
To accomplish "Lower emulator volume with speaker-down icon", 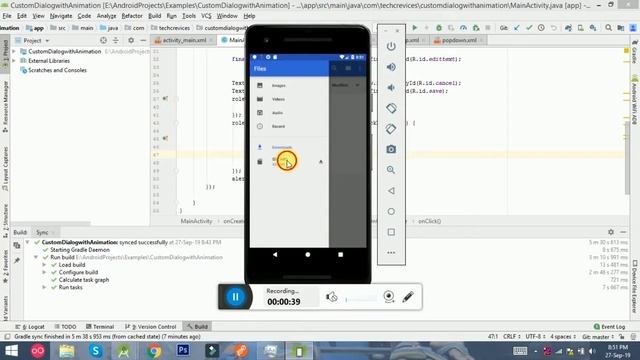I will click(391, 88).
